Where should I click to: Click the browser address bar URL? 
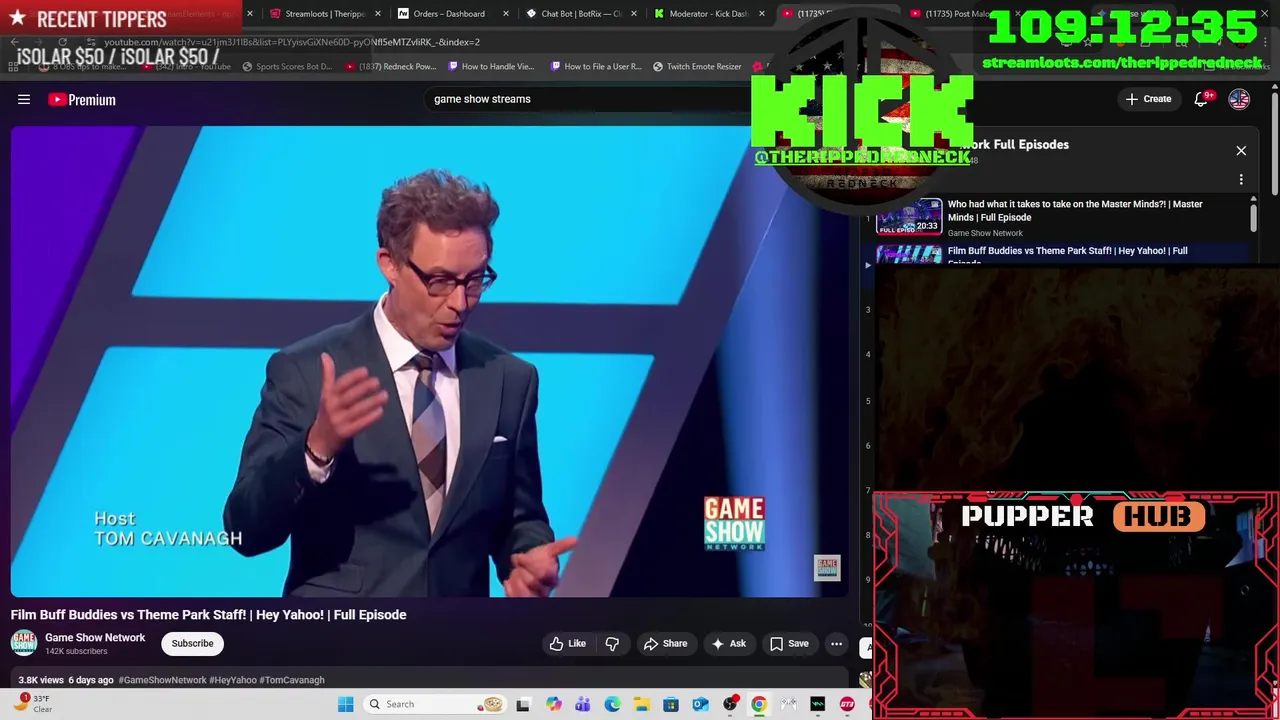tap(292, 42)
